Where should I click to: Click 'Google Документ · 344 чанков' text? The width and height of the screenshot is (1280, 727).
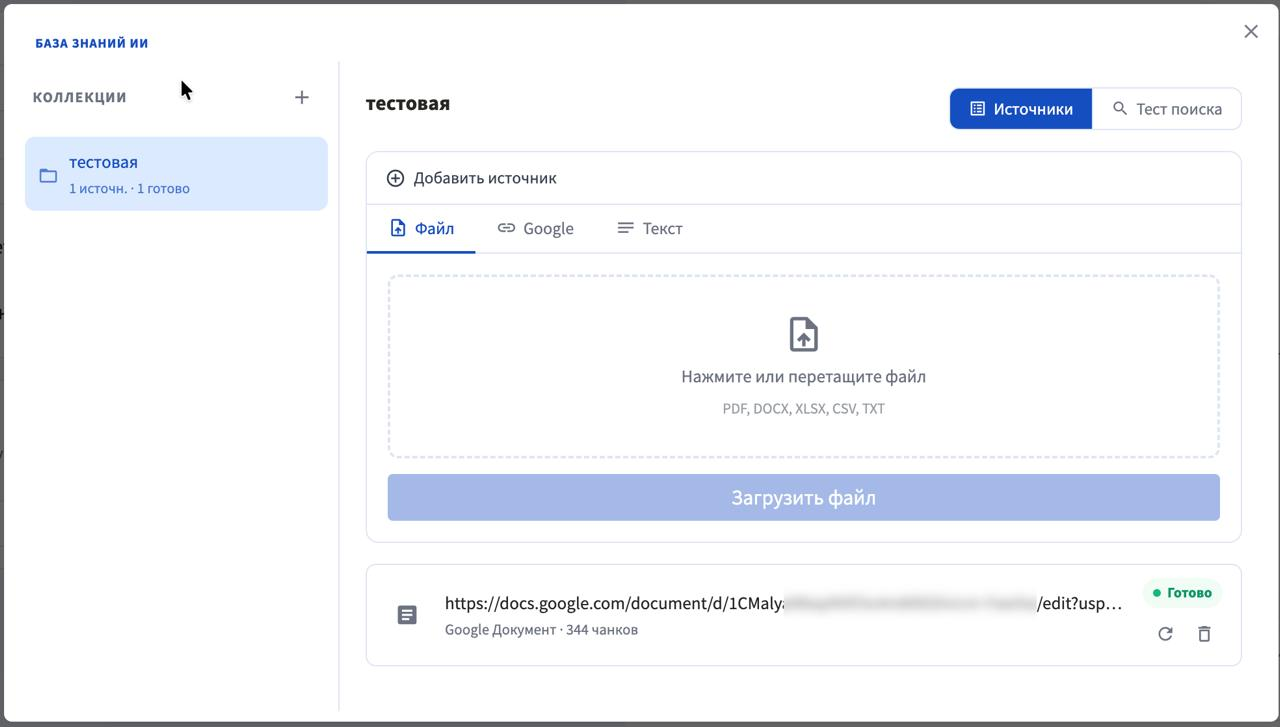tap(541, 630)
